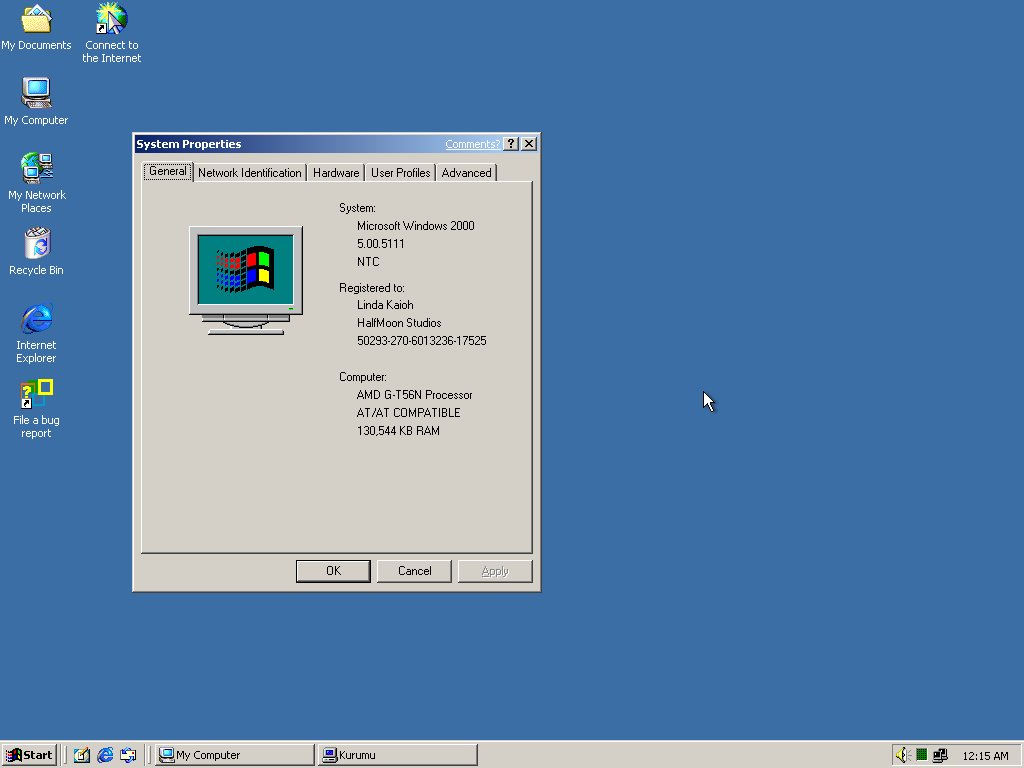This screenshot has height=768, width=1024.
Task: Open the My Documents desktop icon
Action: pos(36,27)
